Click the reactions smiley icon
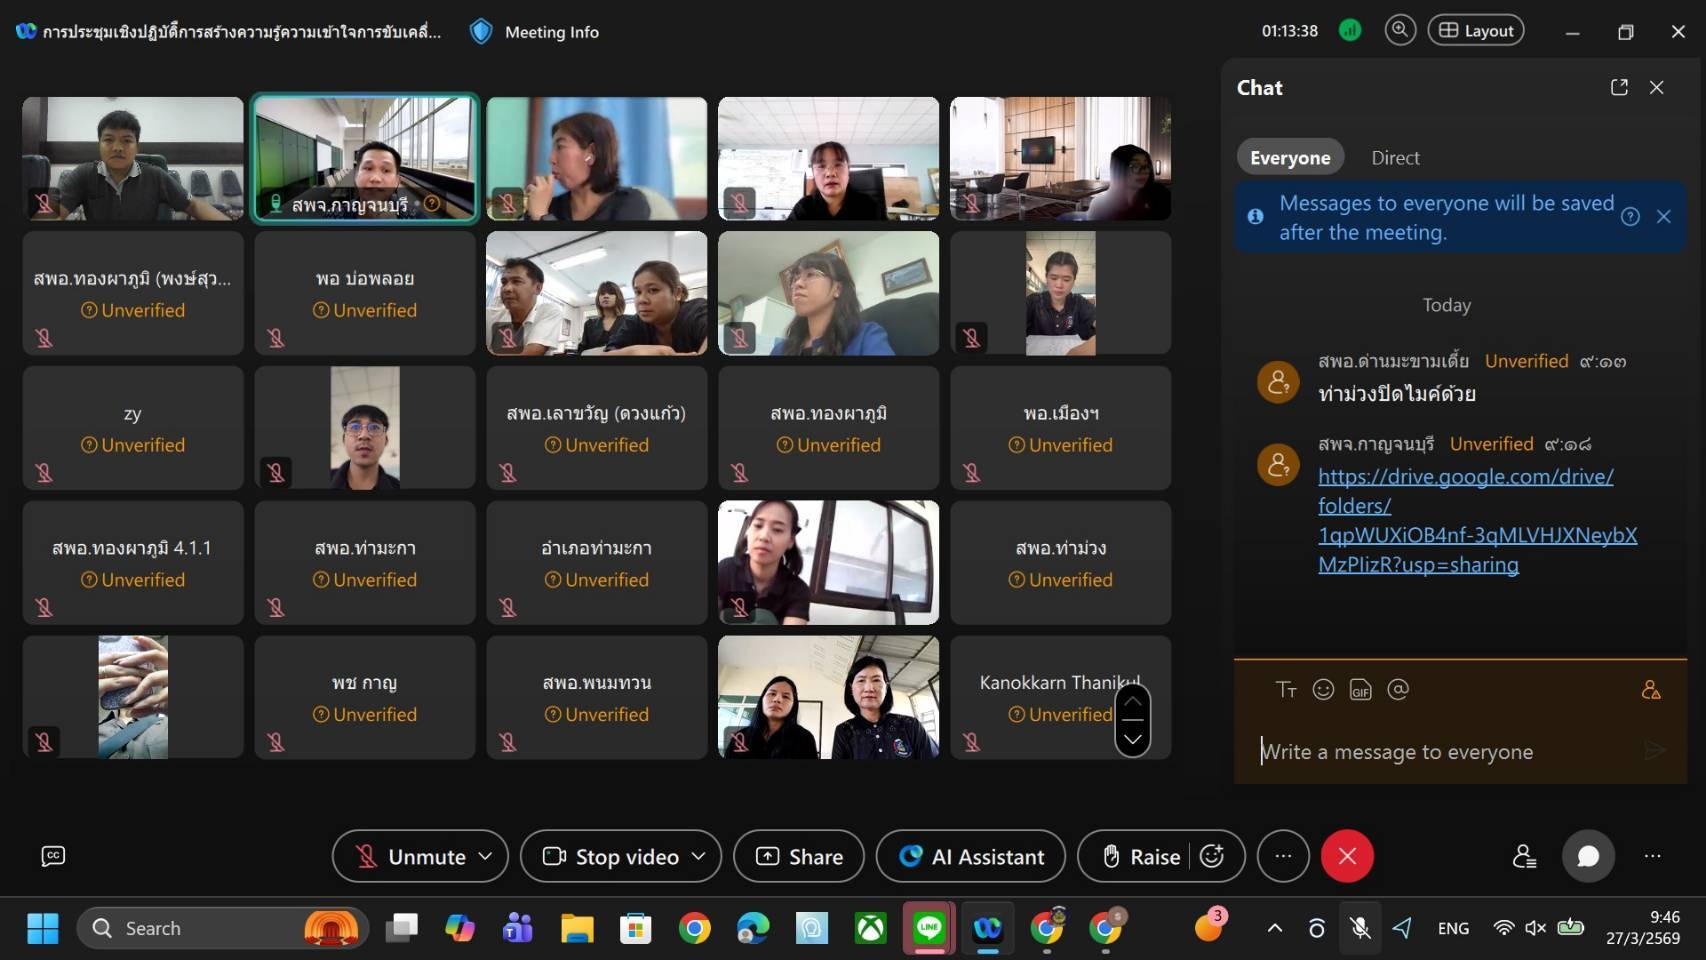The height and width of the screenshot is (960, 1706). tap(1212, 856)
